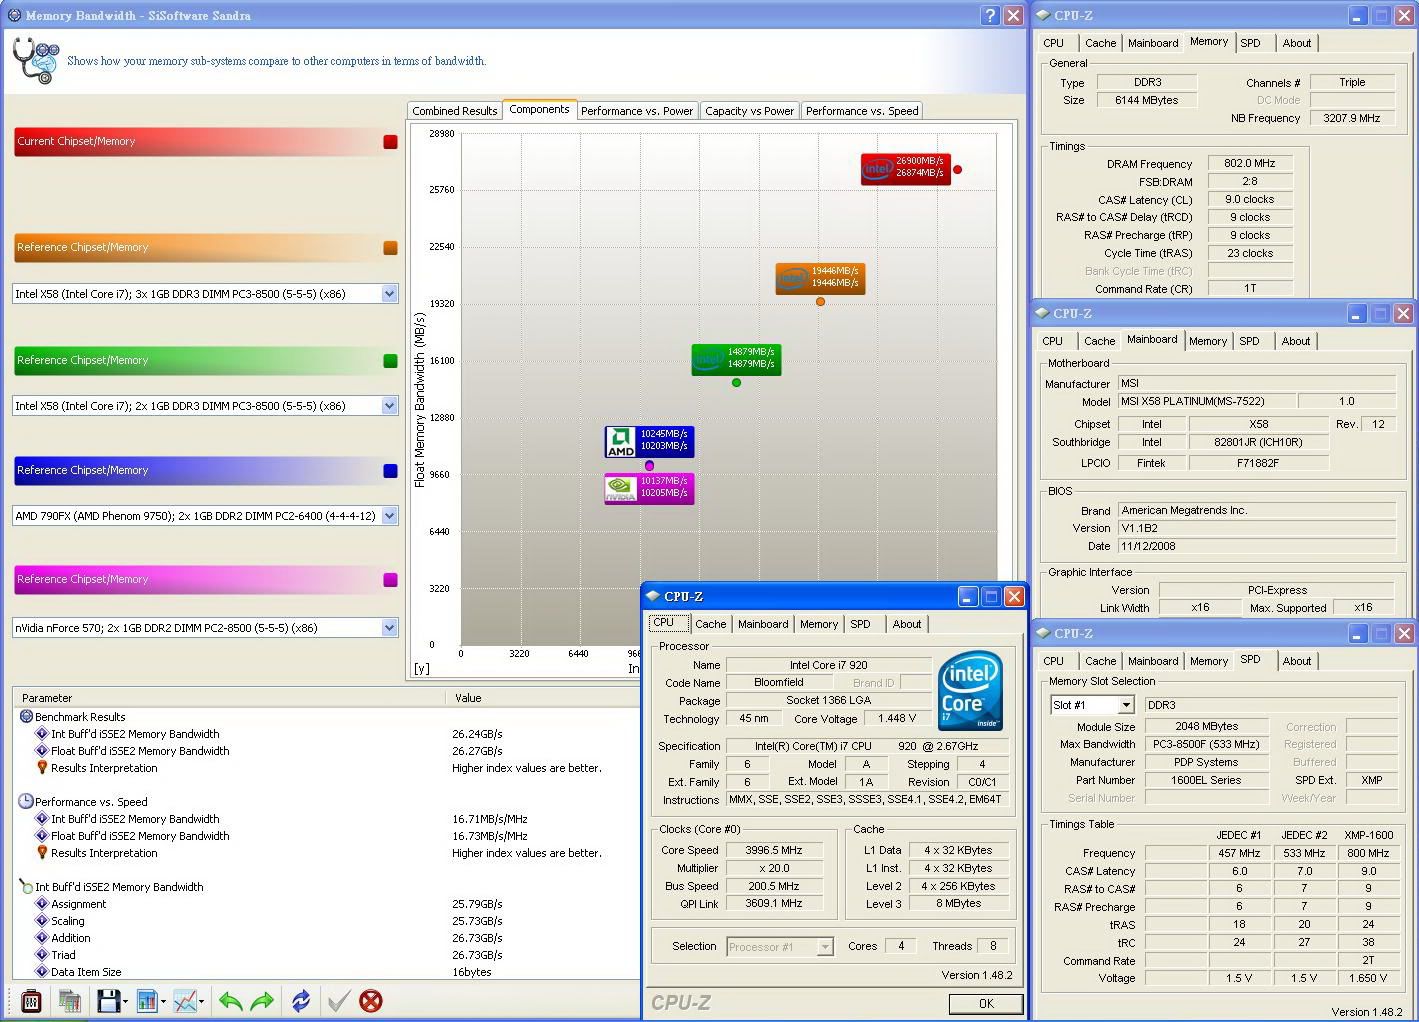The width and height of the screenshot is (1419, 1022).
Task: Open About tab in CPU-Z Mainboard window
Action: click(1296, 341)
